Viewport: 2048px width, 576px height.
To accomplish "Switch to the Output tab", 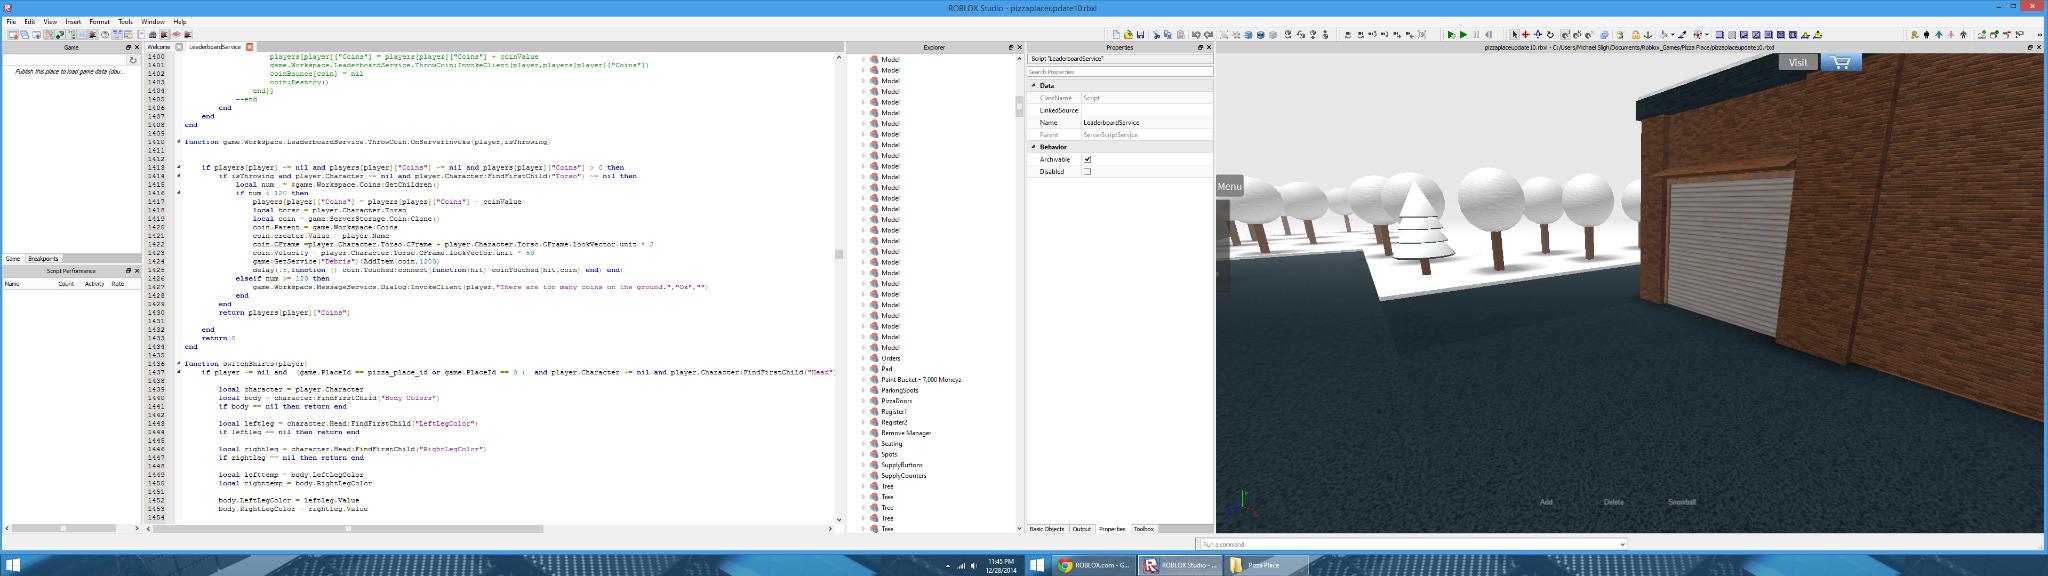I will pos(1082,529).
